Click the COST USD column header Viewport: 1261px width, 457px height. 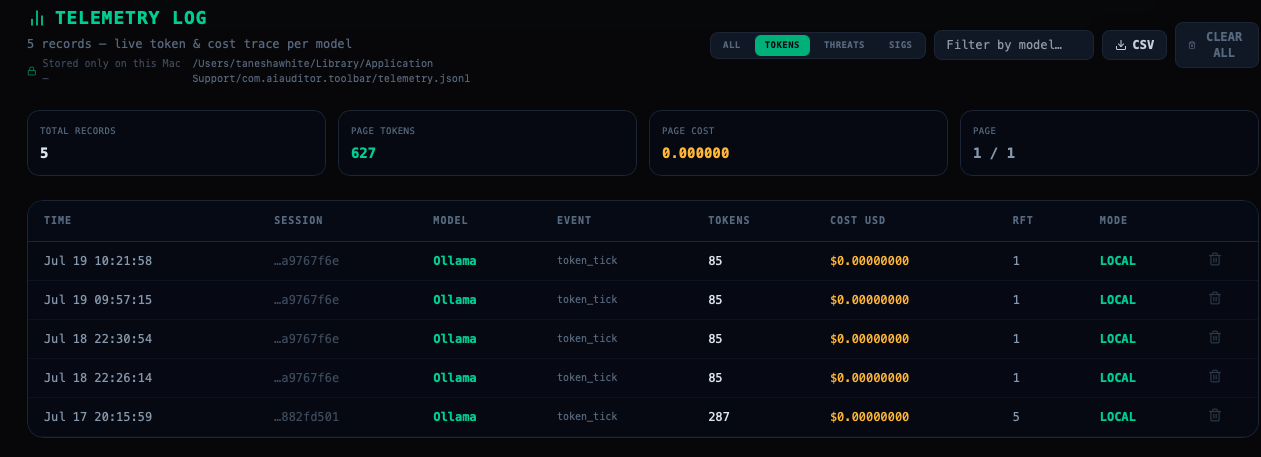click(x=858, y=220)
